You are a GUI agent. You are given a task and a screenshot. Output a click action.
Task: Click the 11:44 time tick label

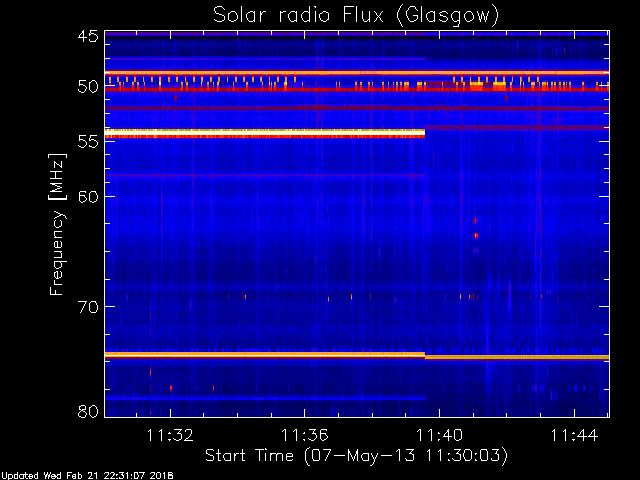pos(574,435)
